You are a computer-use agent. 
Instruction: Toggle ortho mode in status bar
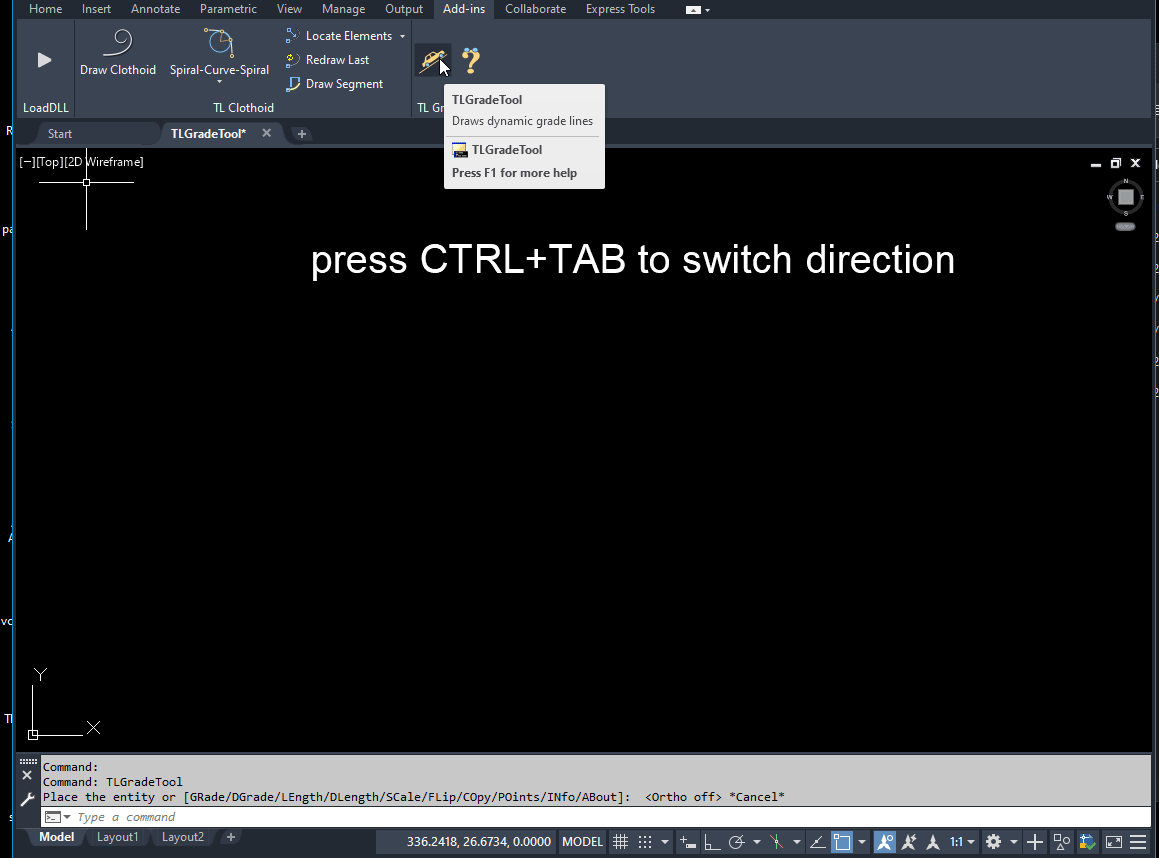(712, 842)
